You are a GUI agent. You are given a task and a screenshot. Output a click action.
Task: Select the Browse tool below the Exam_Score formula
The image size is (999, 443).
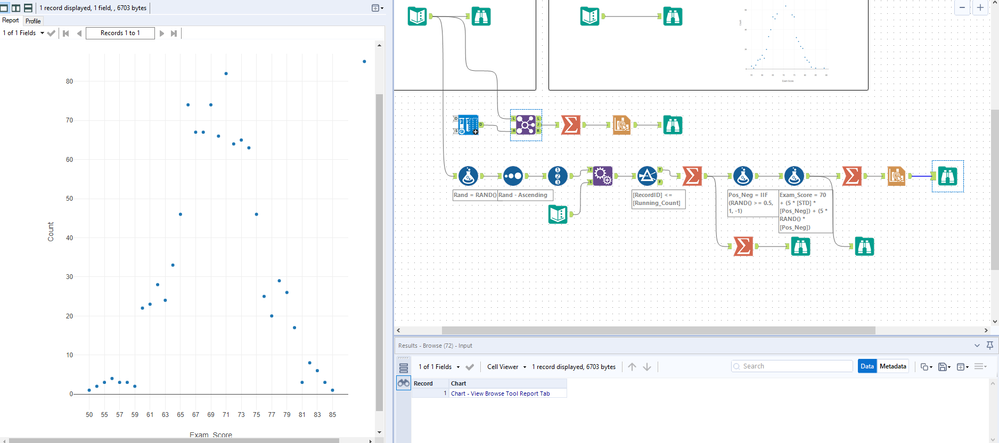[864, 246]
